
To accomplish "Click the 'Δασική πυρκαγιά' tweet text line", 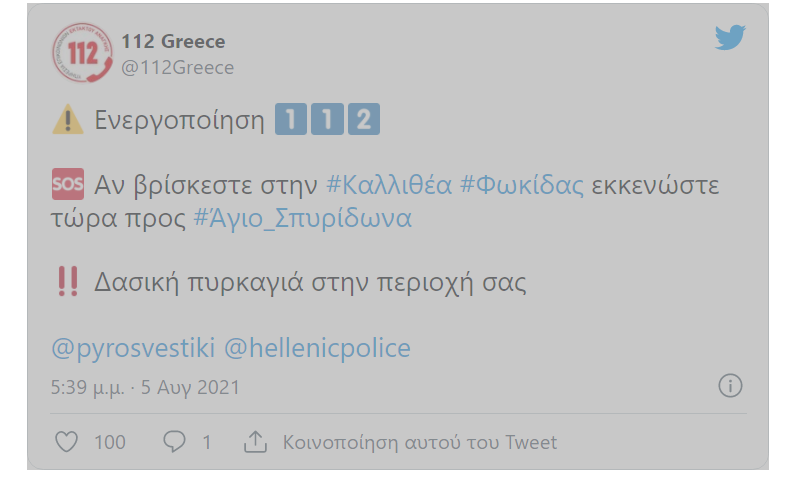I will 310,282.
